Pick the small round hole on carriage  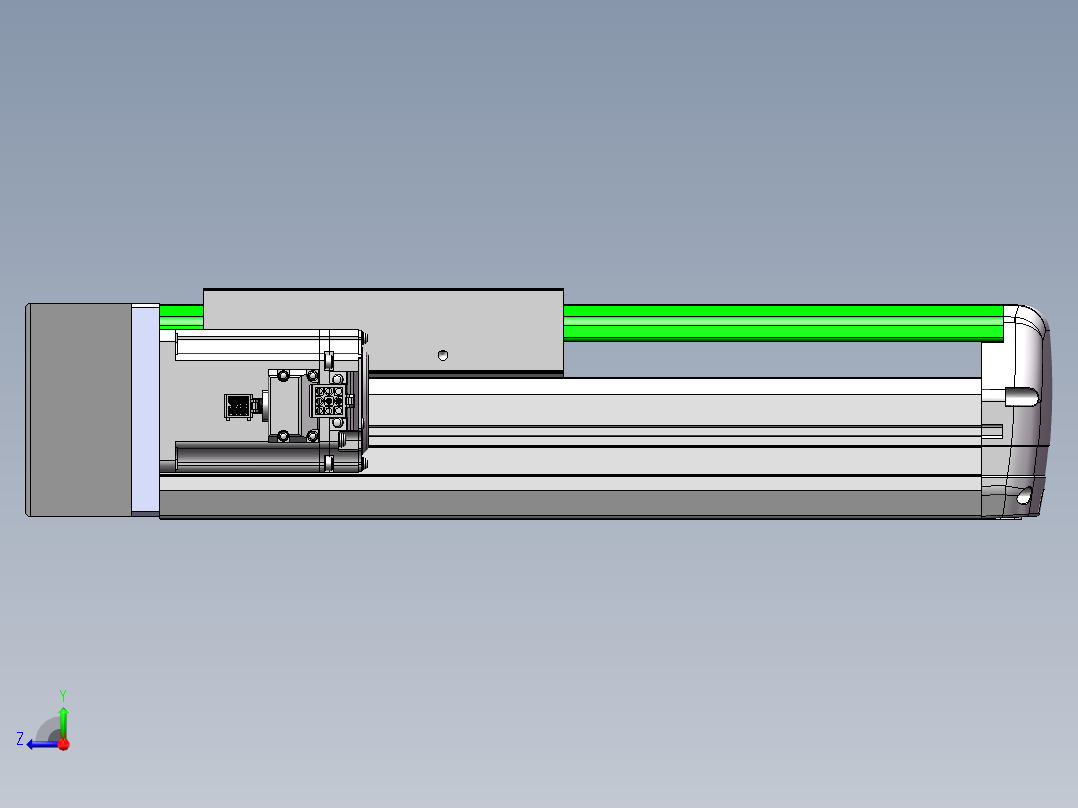(x=443, y=356)
